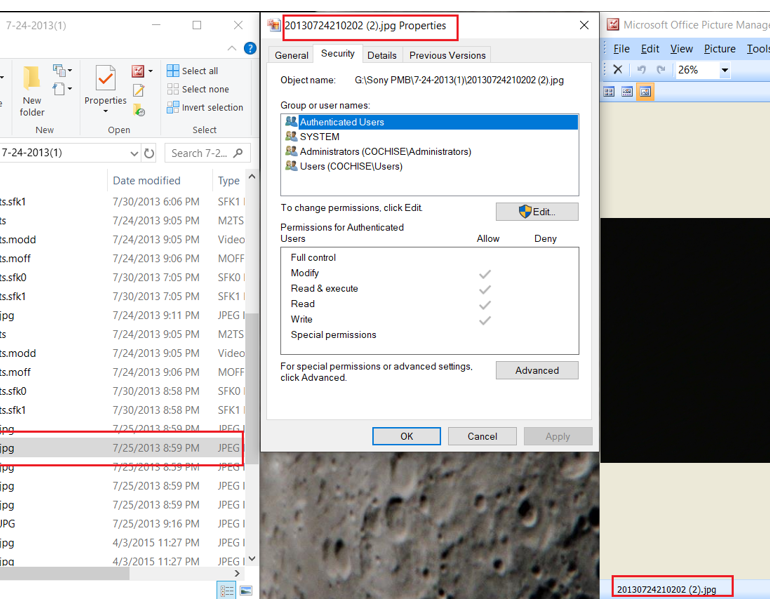The height and width of the screenshot is (610, 770).
Task: Switch to Filmstrip view in Picture Manager
Action: (x=627, y=92)
